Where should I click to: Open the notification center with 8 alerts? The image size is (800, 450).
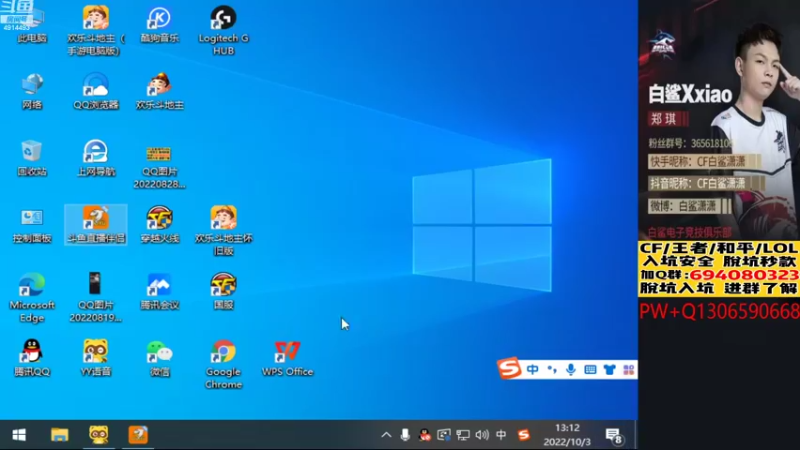pyautogui.click(x=613, y=435)
